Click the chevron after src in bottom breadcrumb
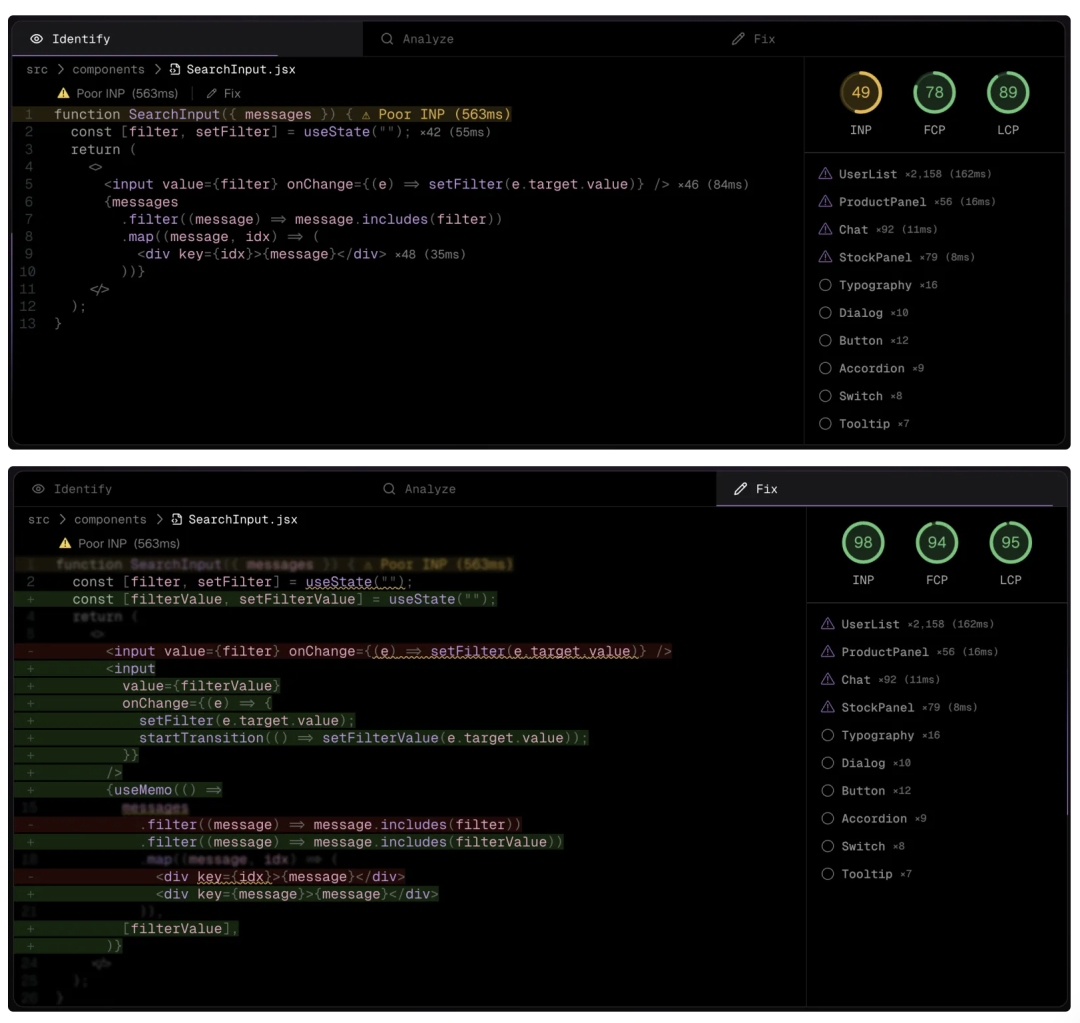Screen dimensions: 1080x1023 63,519
